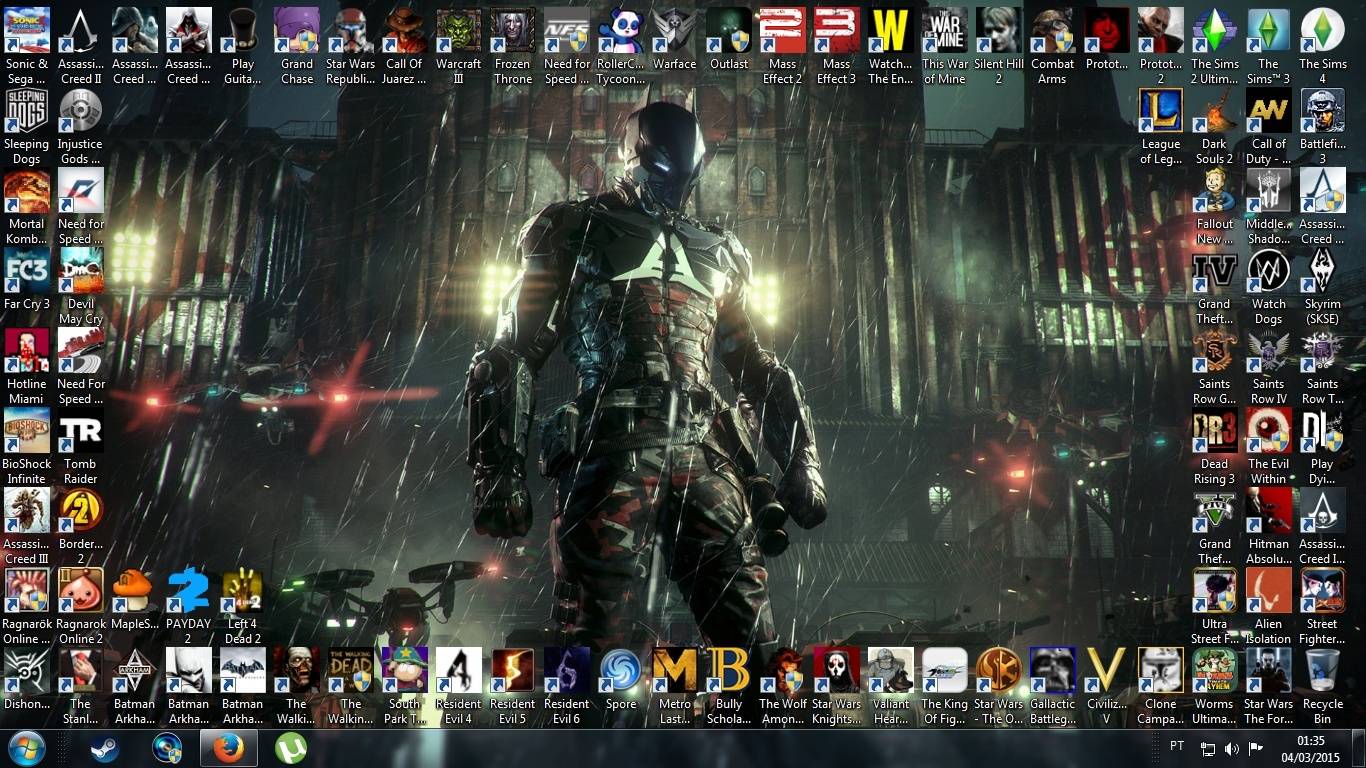
Task: Open the Worms Ultimate Mayhem icon
Action: [1215, 670]
